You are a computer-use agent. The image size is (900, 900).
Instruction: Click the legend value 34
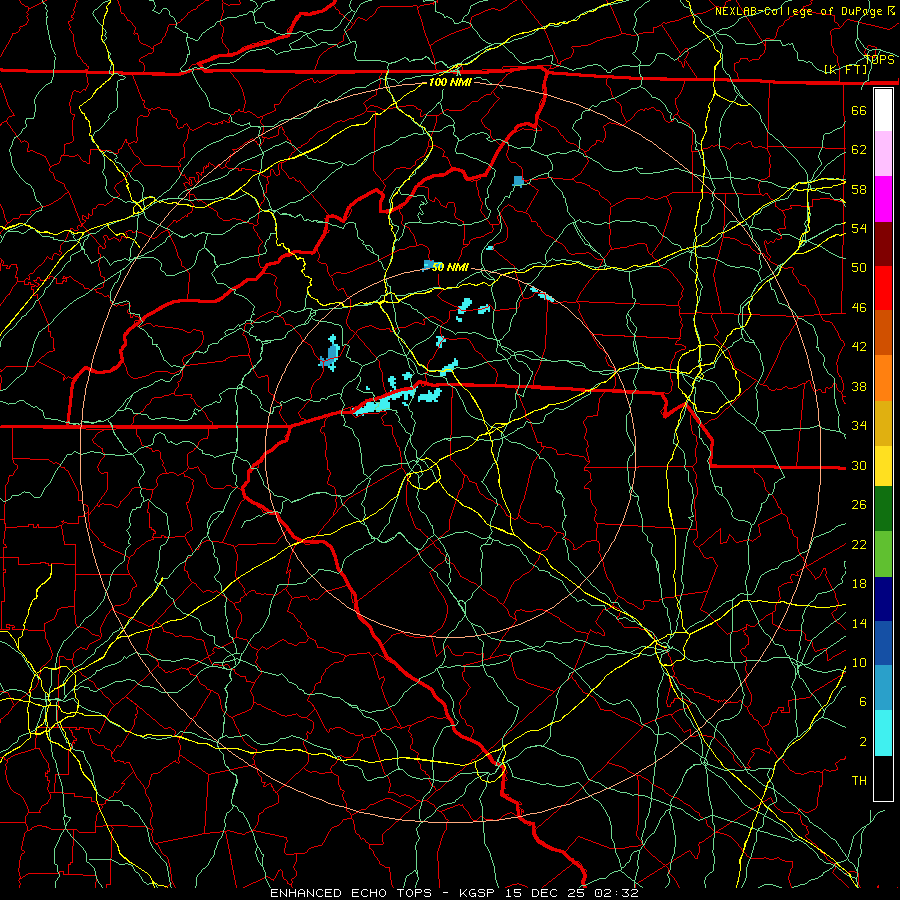(859, 426)
